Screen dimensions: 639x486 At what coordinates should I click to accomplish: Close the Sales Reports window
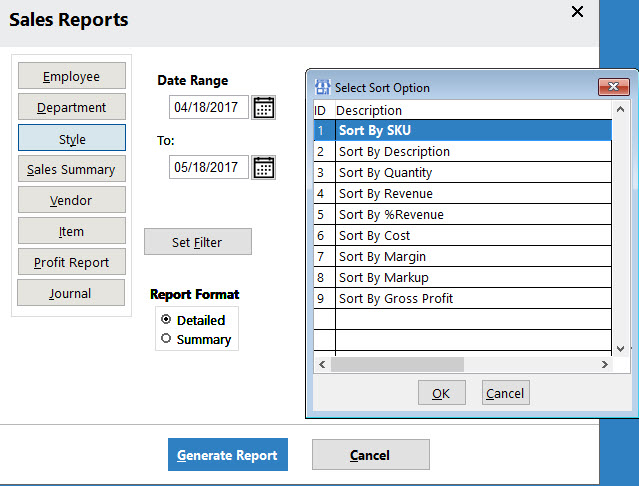pyautogui.click(x=577, y=12)
